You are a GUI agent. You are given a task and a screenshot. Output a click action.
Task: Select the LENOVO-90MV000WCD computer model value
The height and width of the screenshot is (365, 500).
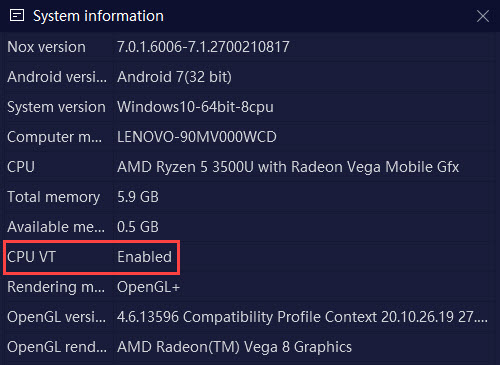tap(197, 137)
